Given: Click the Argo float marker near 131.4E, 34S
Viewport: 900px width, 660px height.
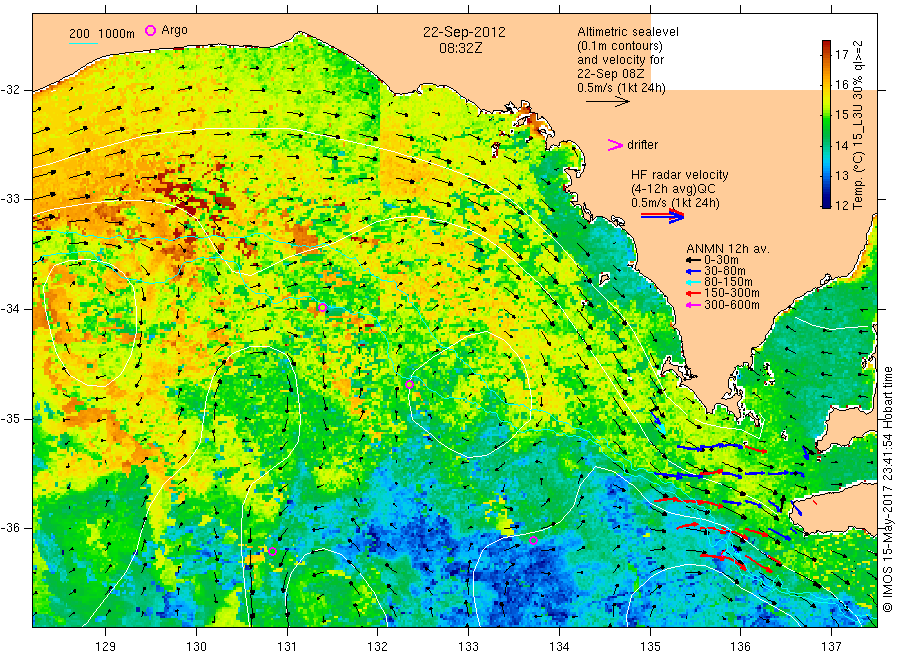Looking at the screenshot, I should 323,308.
